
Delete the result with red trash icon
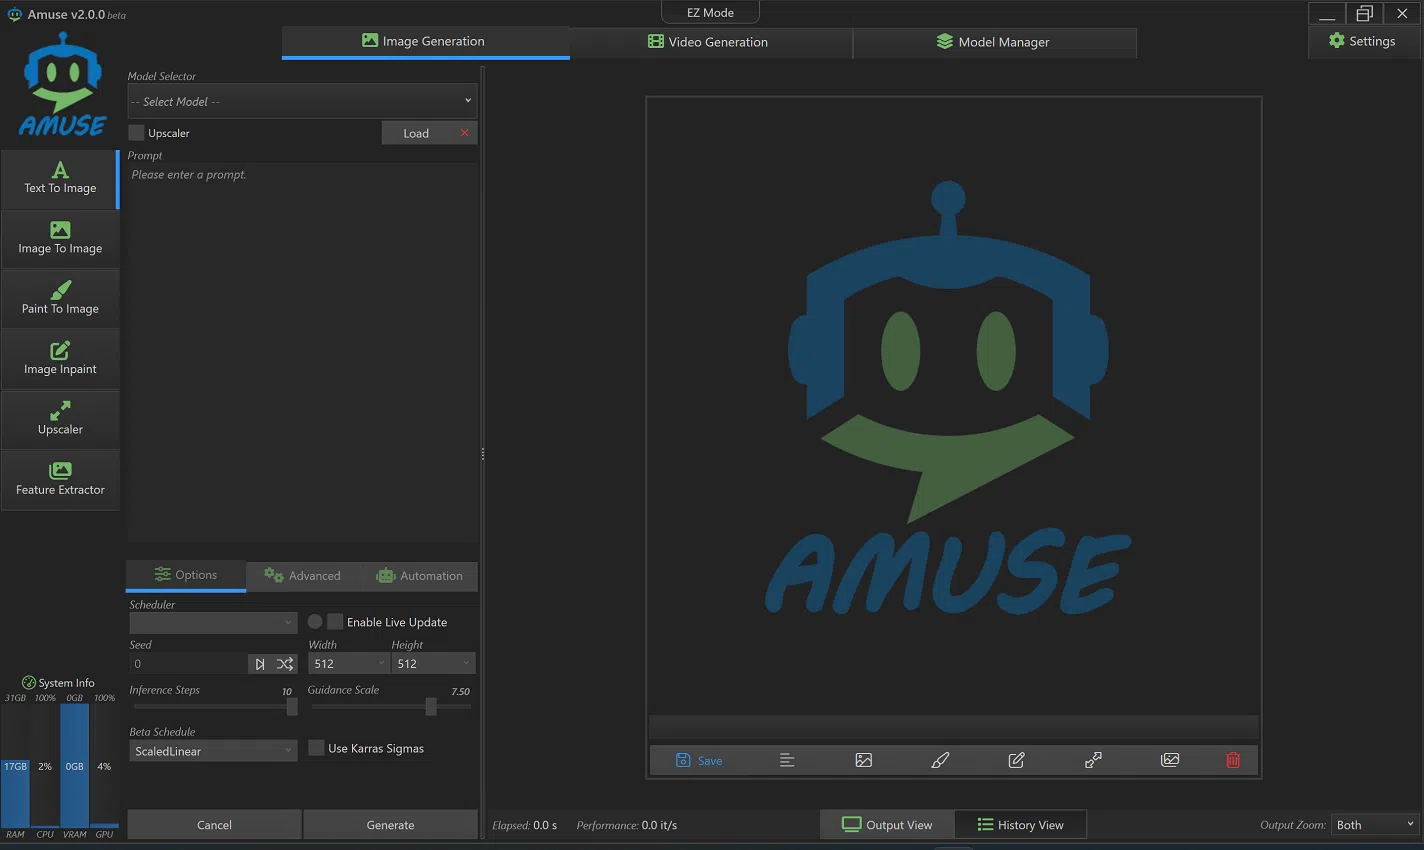click(1233, 760)
